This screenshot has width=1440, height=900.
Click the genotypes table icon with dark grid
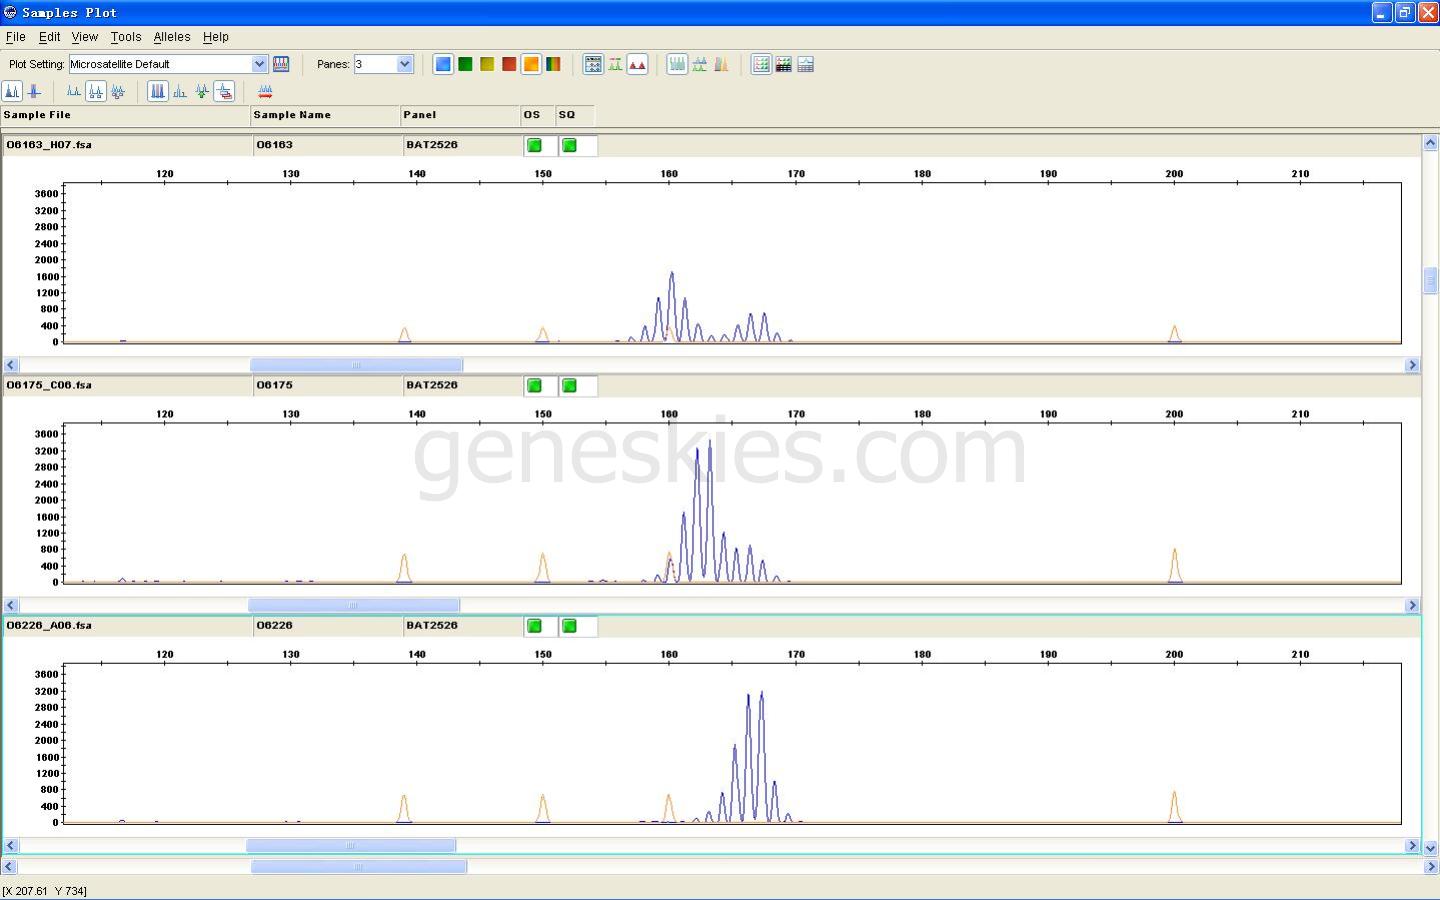coord(783,64)
